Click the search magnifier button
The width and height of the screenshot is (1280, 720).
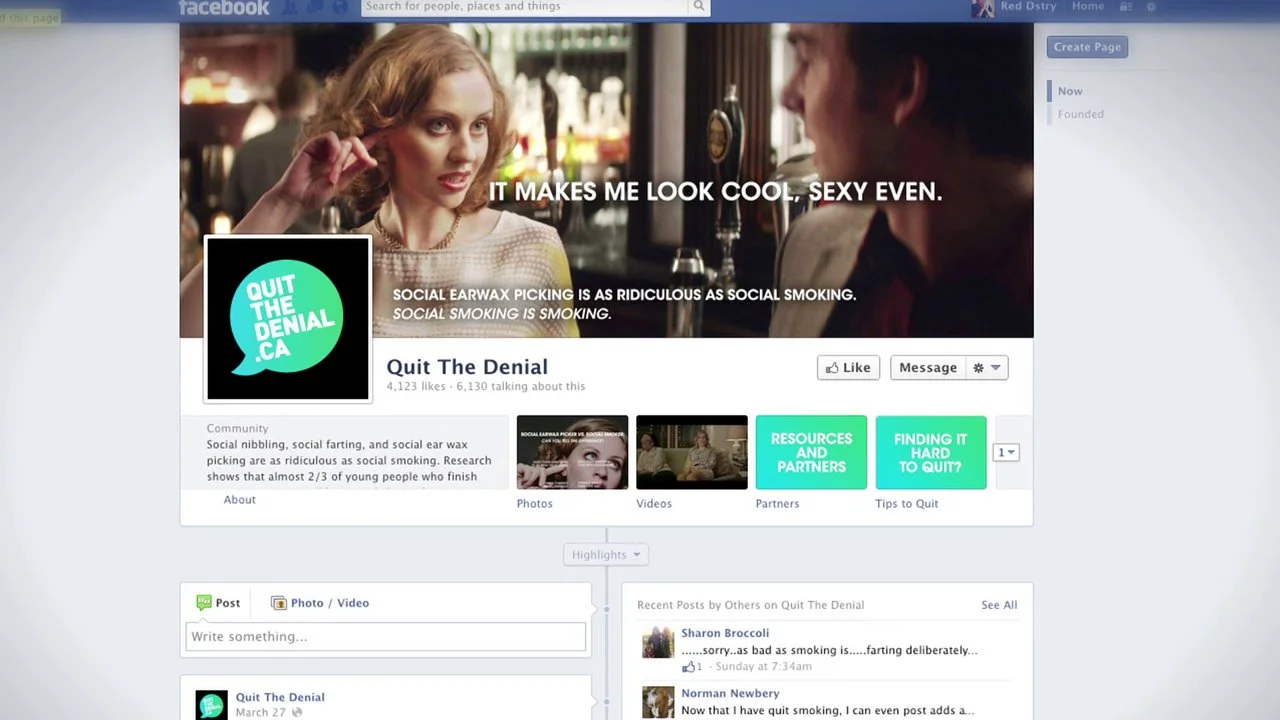[x=699, y=6]
